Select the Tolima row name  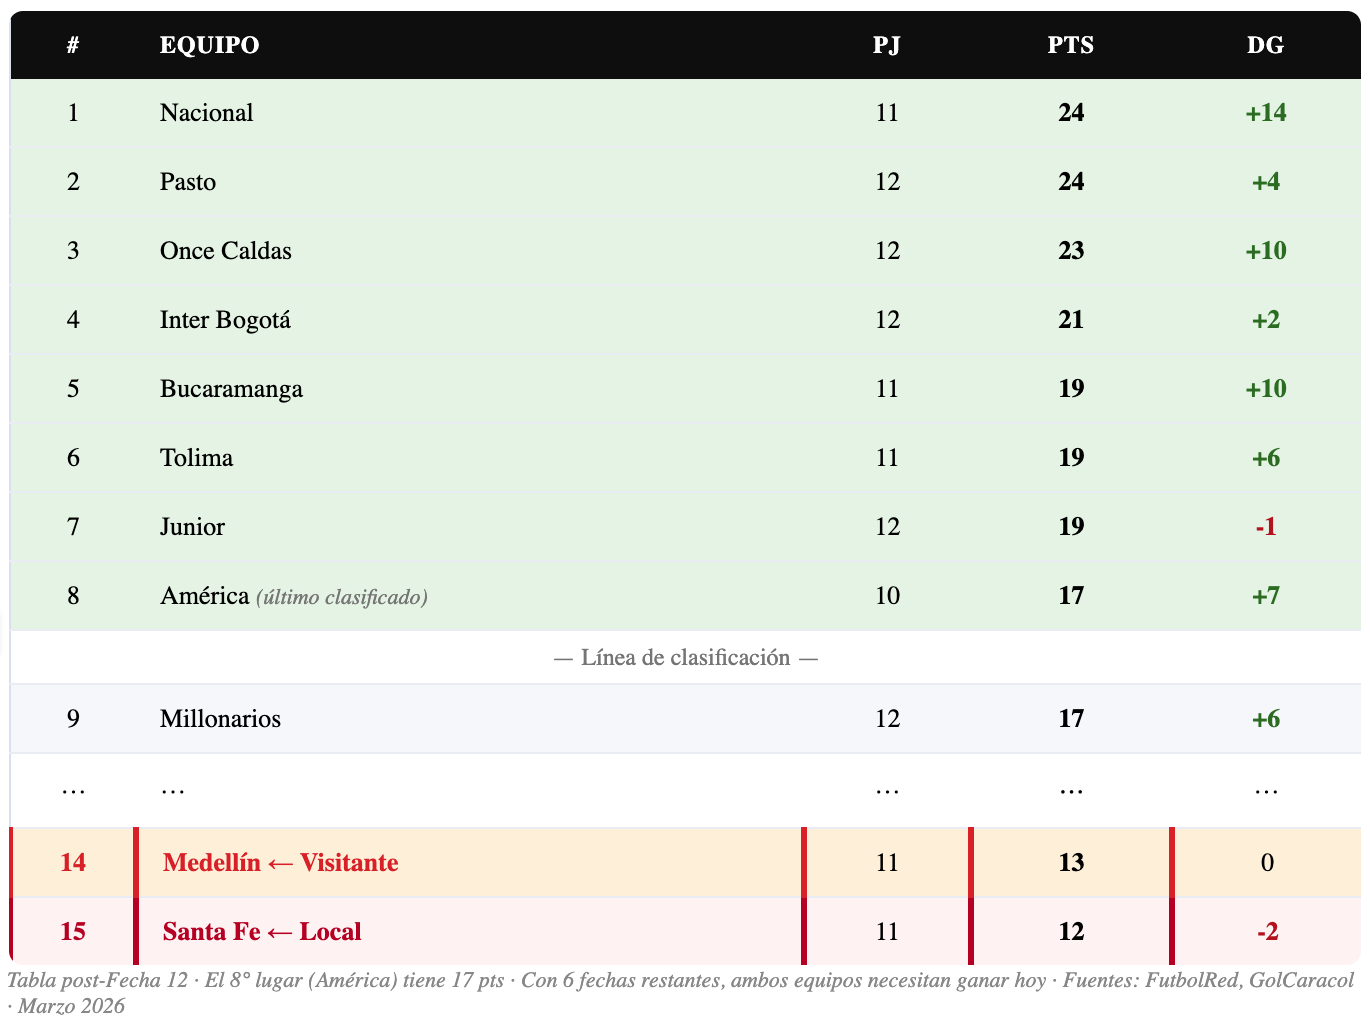pyautogui.click(x=196, y=458)
